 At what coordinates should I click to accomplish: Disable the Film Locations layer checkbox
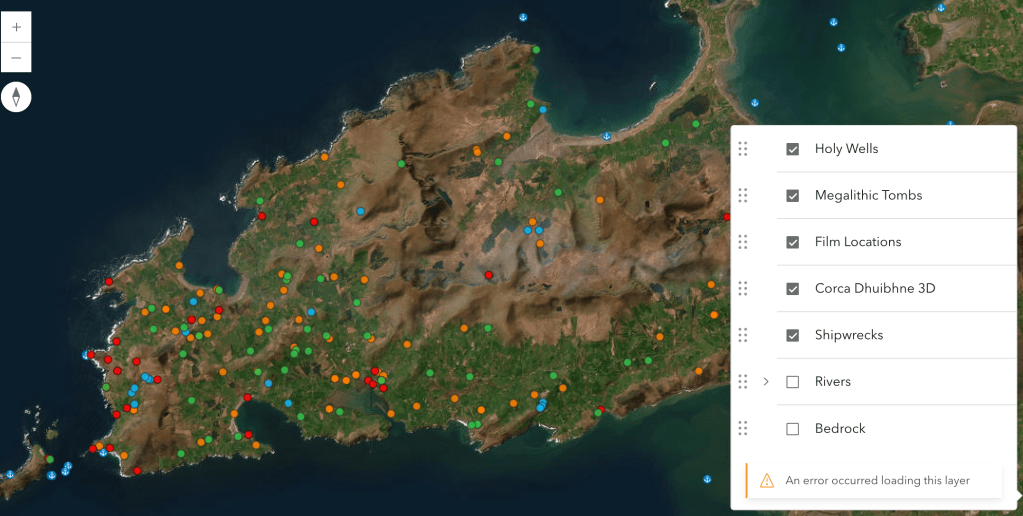[793, 242]
